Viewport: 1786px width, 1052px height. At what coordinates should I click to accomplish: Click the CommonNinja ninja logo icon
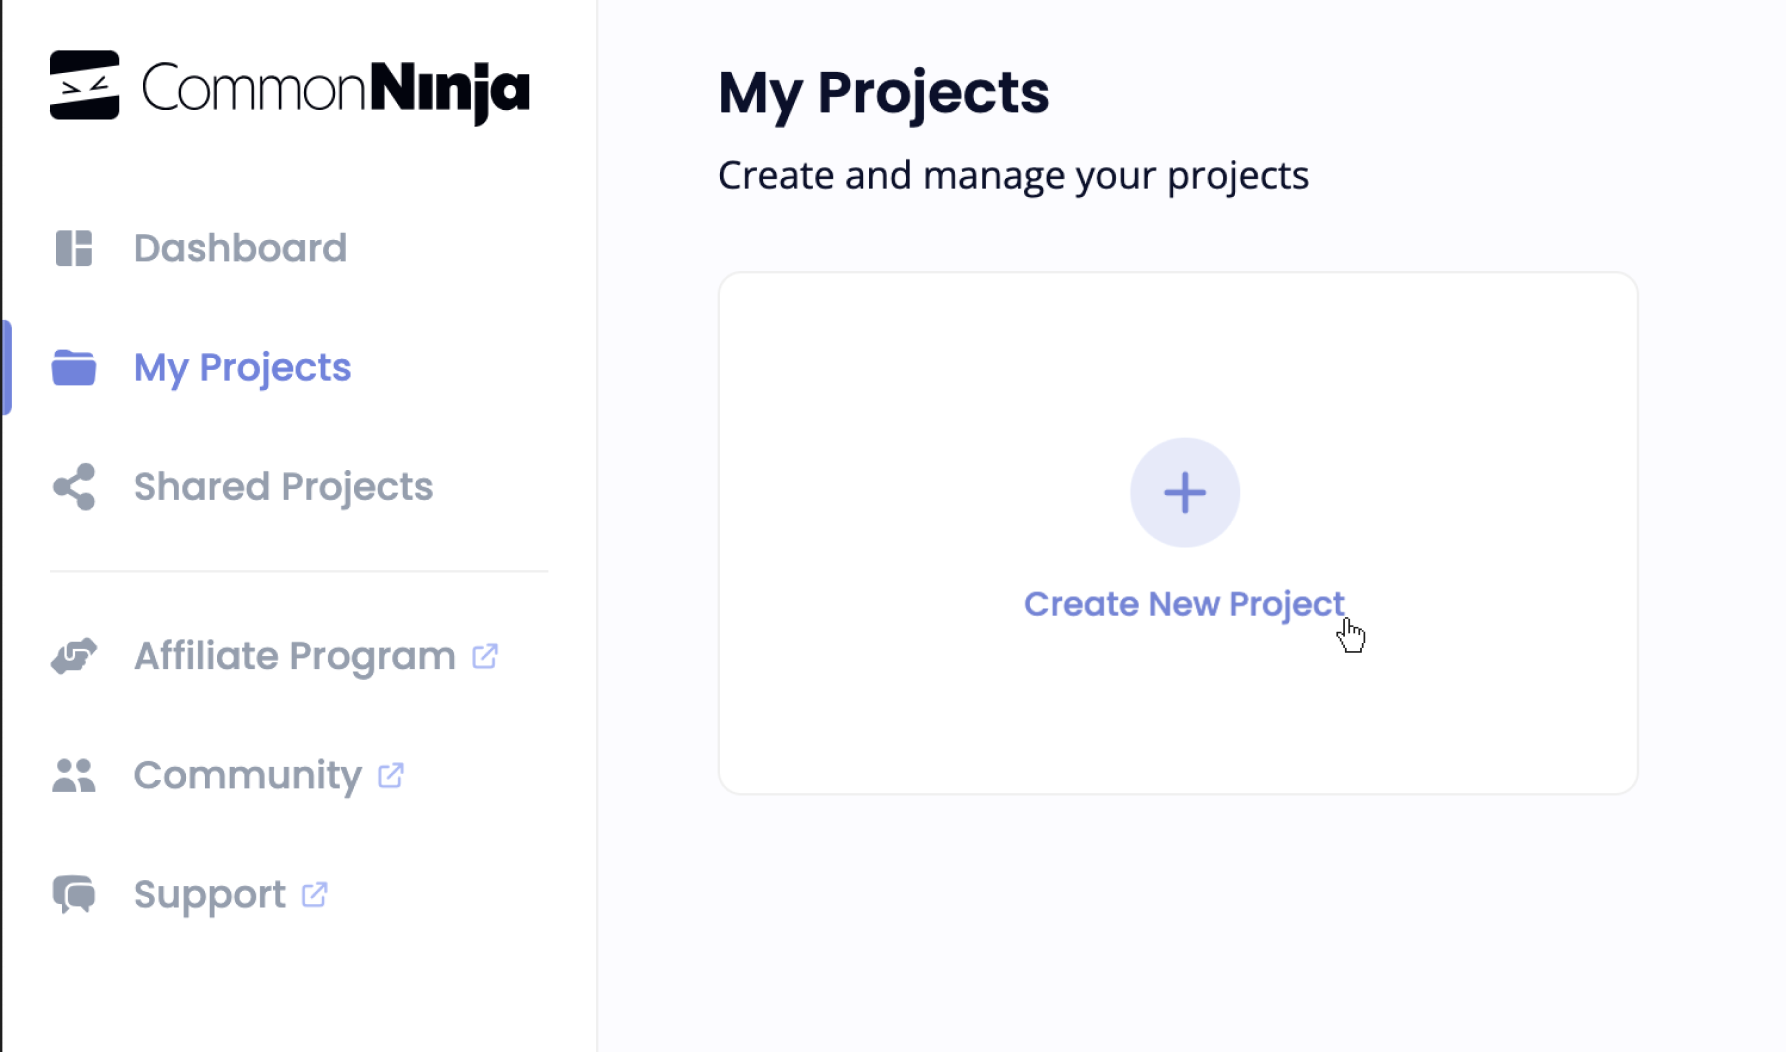pyautogui.click(x=84, y=85)
